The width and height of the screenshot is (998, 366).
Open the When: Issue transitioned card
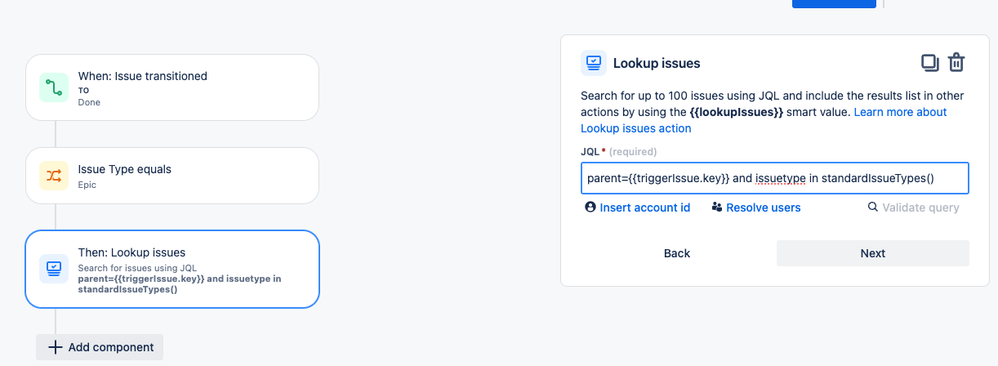pyautogui.click(x=172, y=88)
